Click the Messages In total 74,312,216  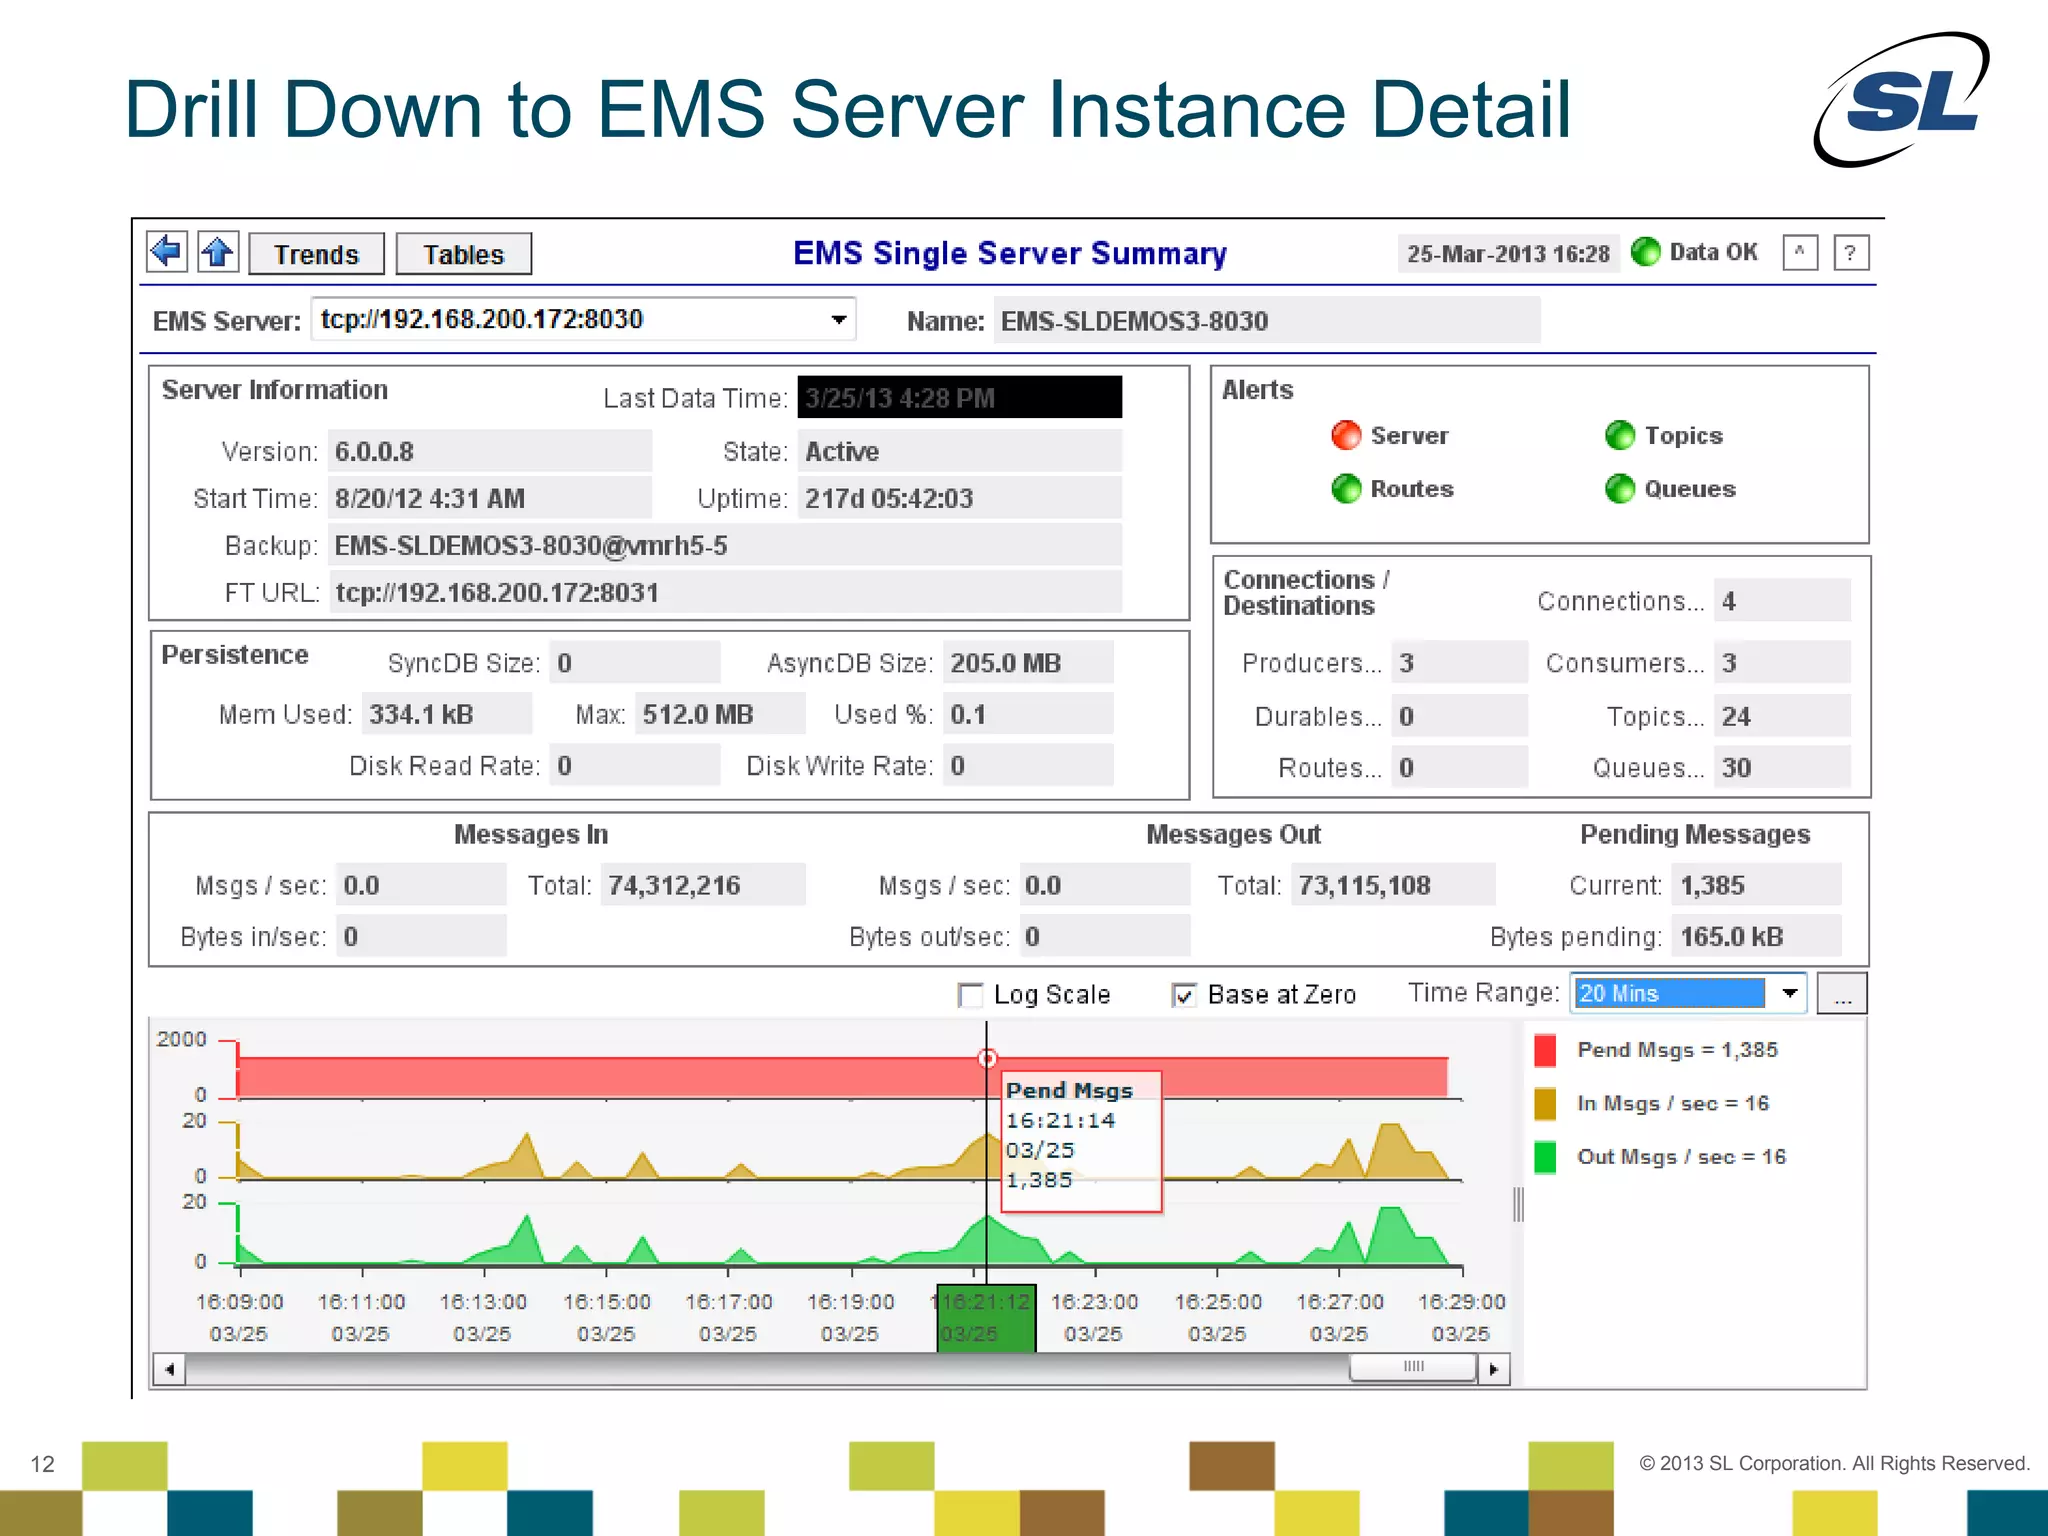click(703, 885)
